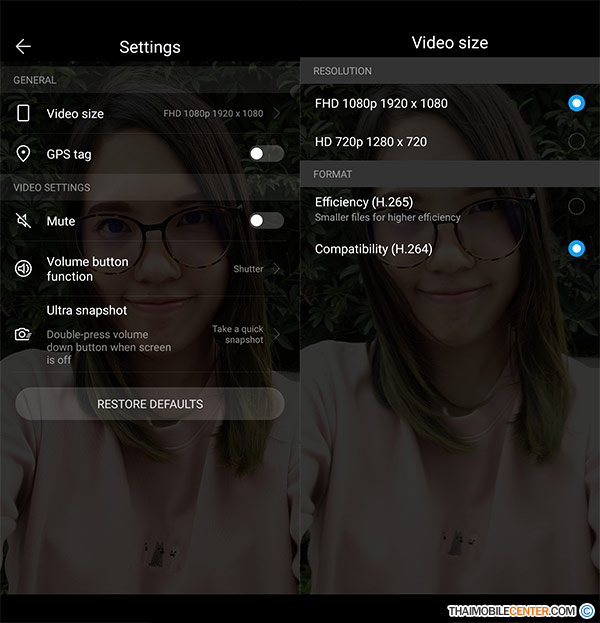Open Volume button function setting label
This screenshot has width=600, height=623.
(87, 269)
